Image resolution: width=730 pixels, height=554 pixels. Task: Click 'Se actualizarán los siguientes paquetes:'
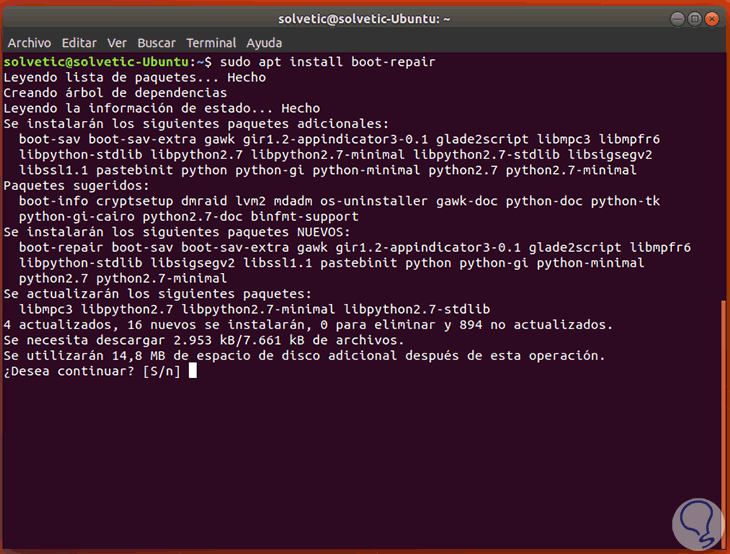pyautogui.click(x=157, y=294)
